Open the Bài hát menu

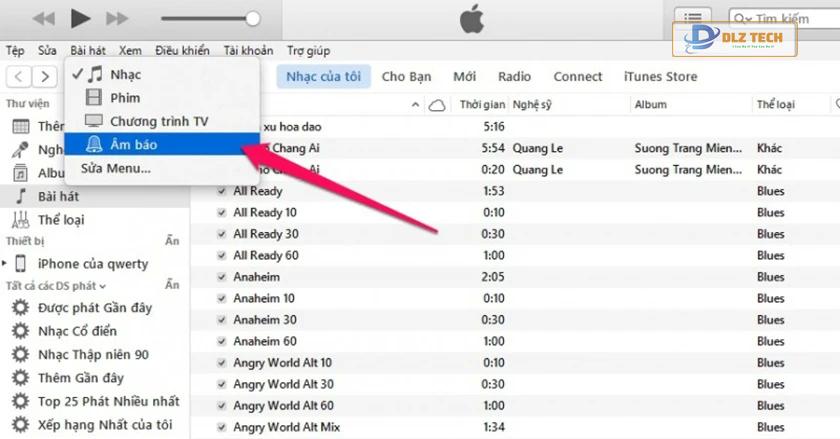88,51
